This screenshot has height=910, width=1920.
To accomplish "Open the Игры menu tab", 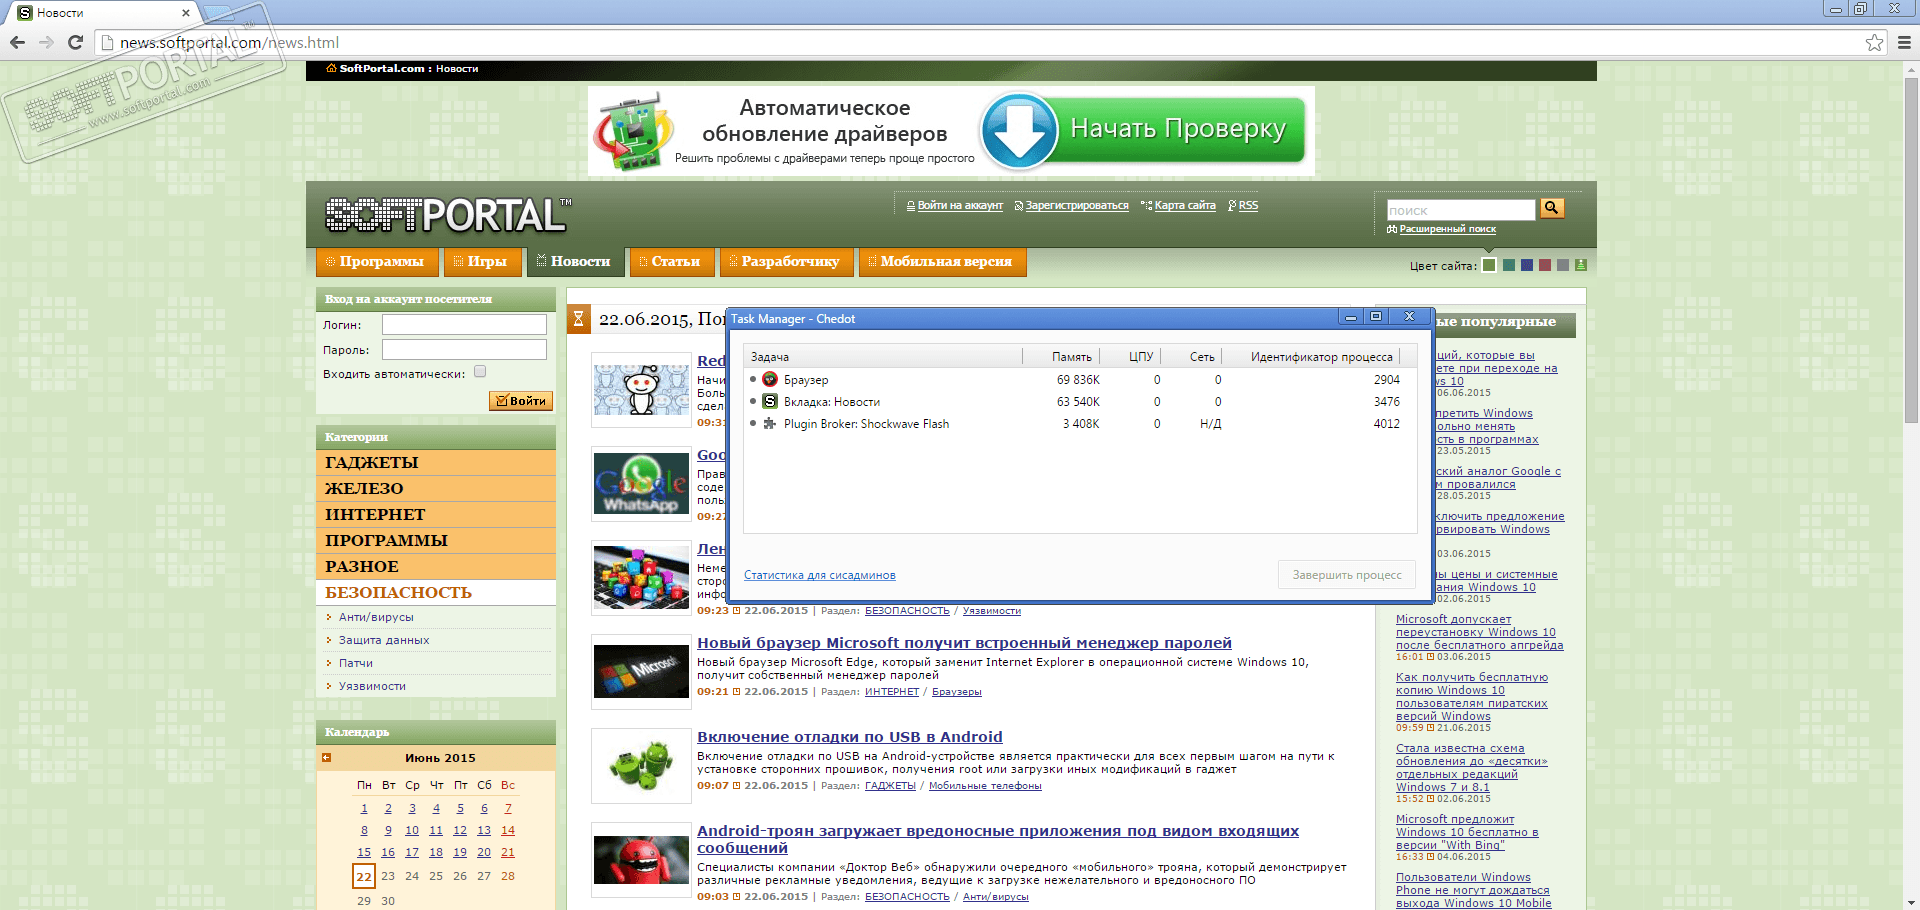I will pos(481,261).
